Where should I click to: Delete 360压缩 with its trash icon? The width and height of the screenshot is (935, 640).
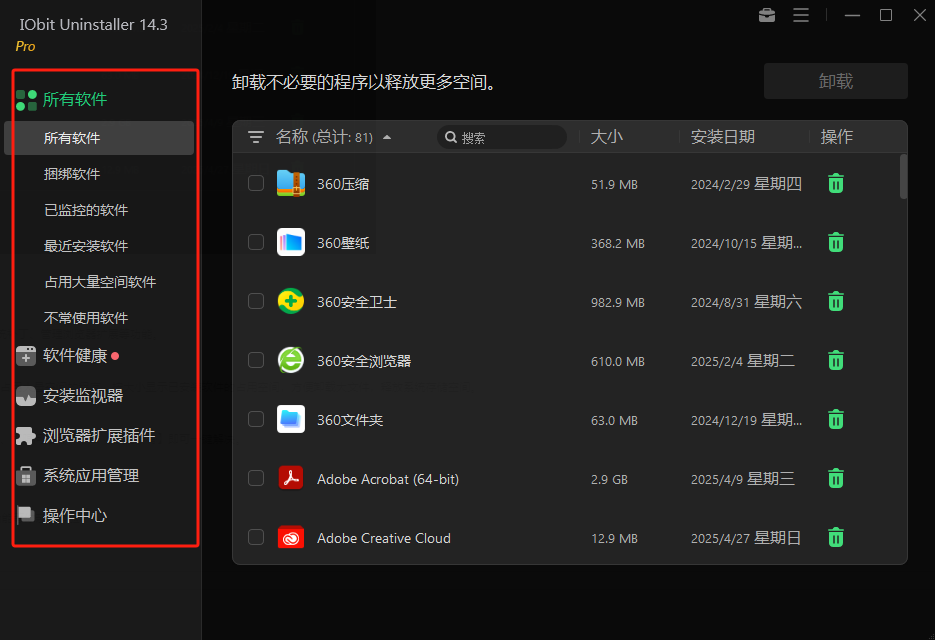click(x=836, y=184)
